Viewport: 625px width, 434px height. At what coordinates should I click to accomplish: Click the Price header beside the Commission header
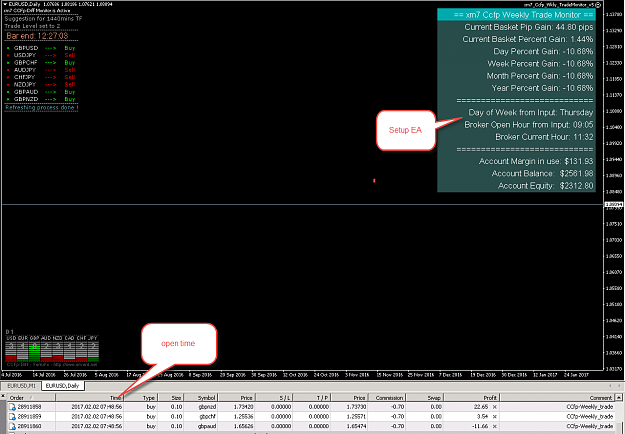point(350,398)
